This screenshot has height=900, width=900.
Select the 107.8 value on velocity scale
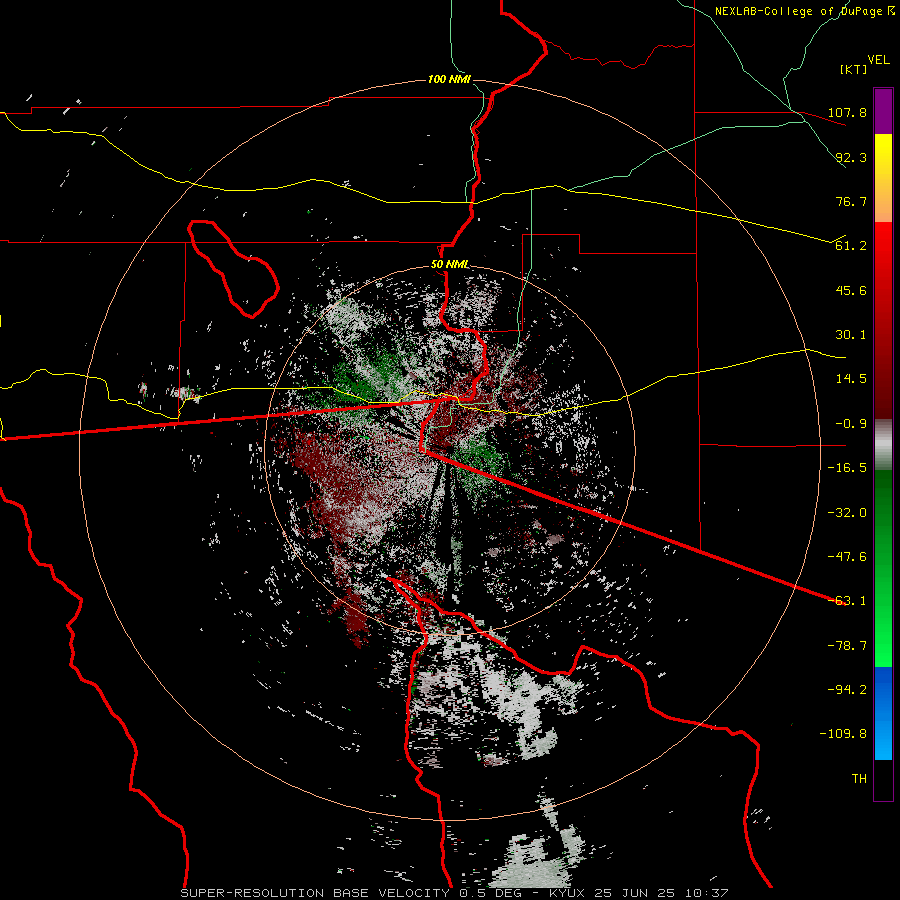[x=847, y=112]
